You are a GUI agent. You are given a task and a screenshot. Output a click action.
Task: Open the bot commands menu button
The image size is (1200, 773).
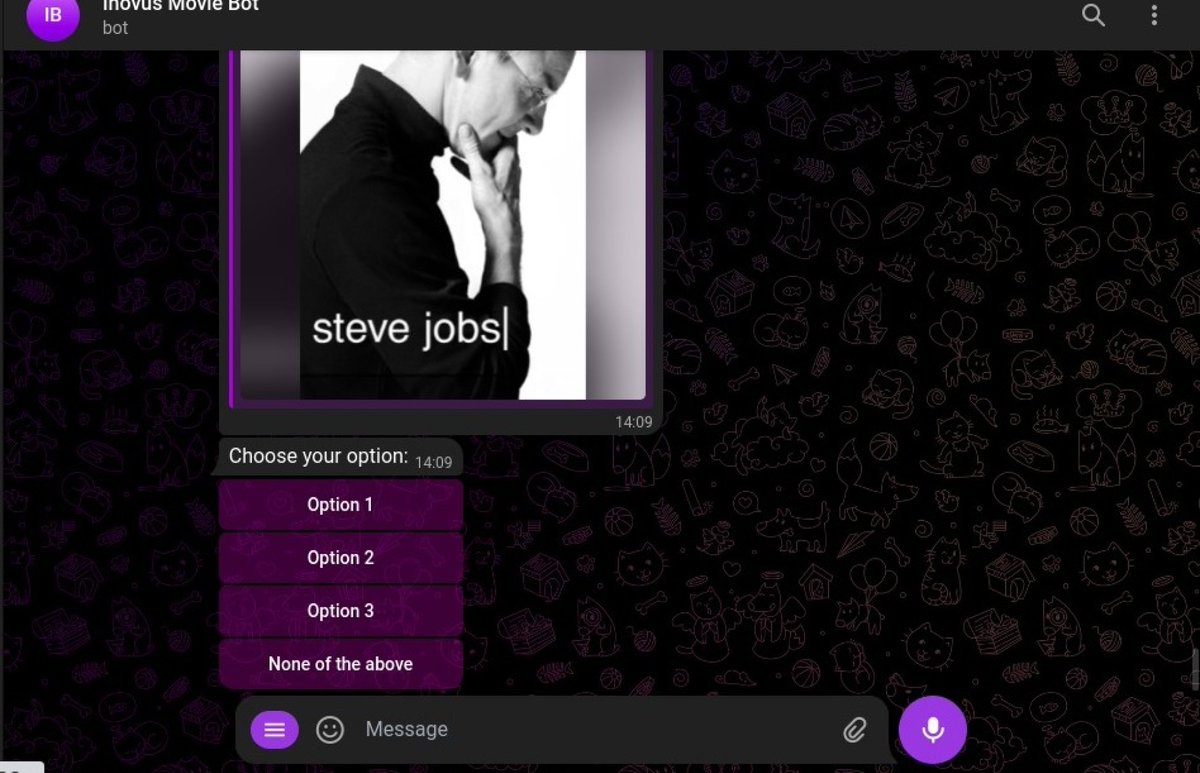[x=274, y=730]
